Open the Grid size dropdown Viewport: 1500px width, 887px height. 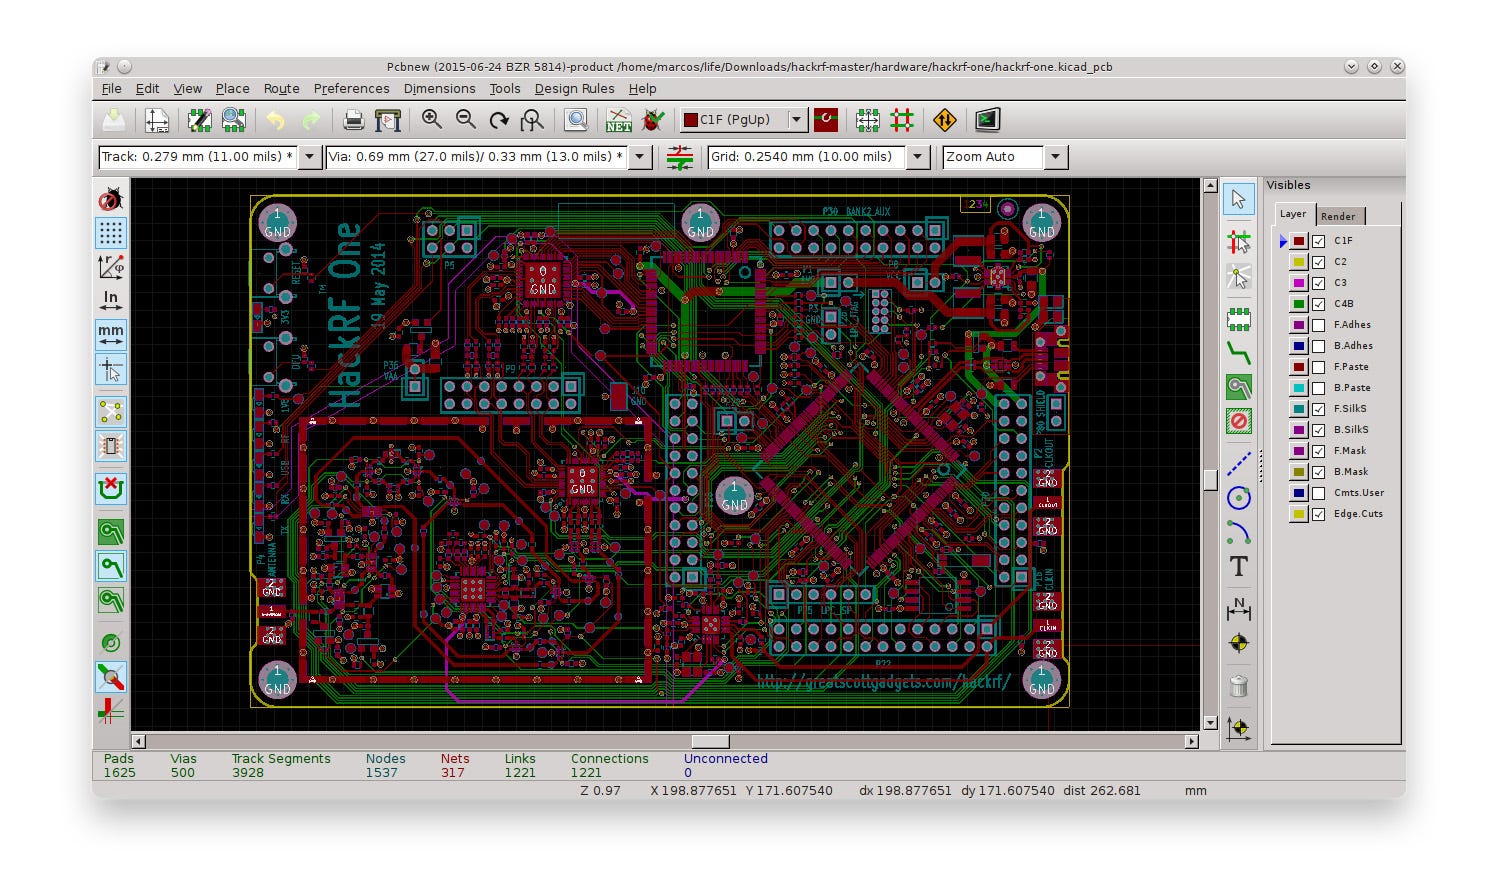[x=918, y=157]
